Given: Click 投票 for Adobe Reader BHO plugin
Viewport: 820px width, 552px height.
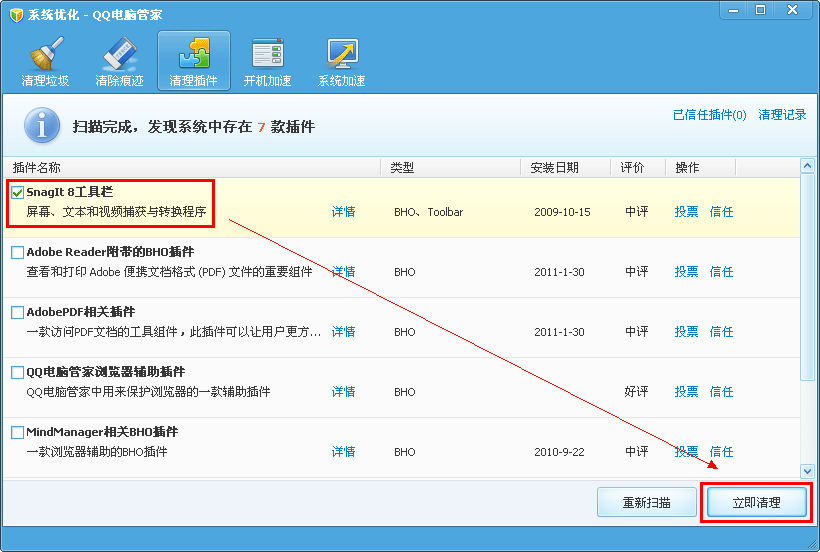Looking at the screenshot, I should coord(686,272).
